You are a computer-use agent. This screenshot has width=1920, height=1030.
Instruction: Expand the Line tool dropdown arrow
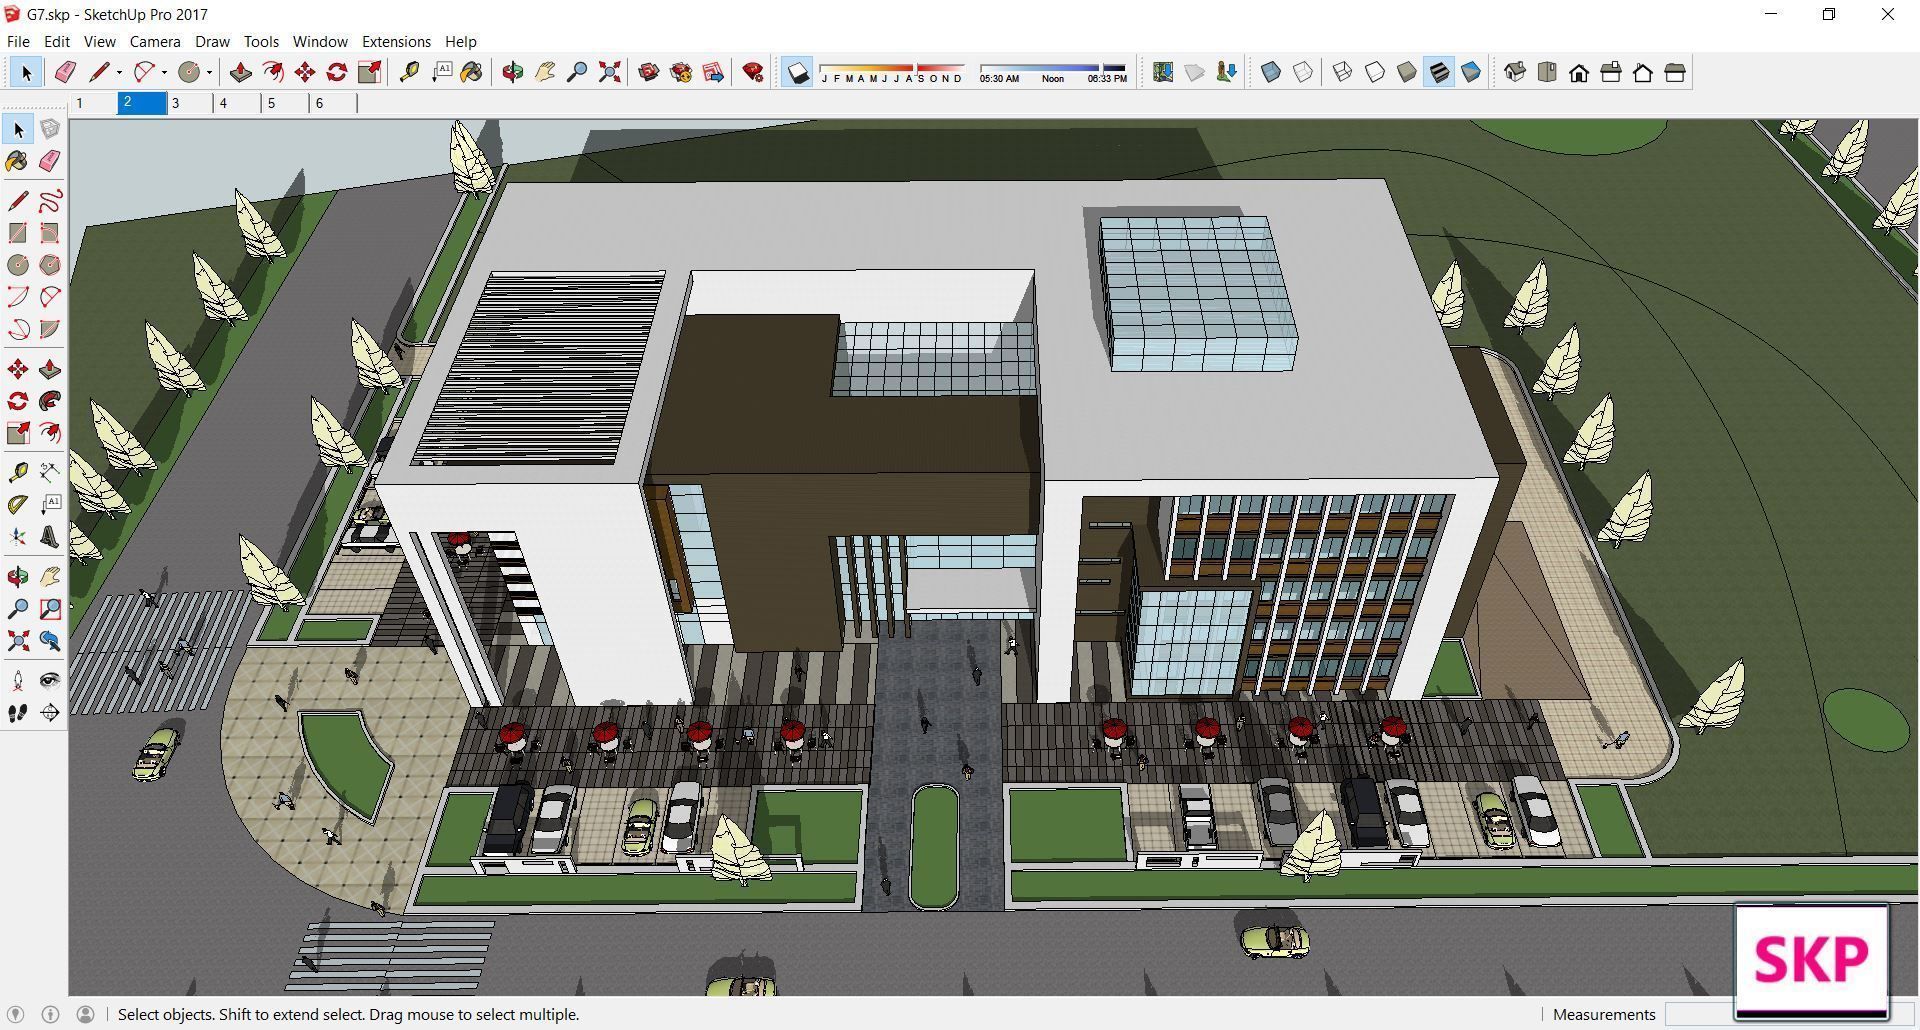[x=119, y=72]
